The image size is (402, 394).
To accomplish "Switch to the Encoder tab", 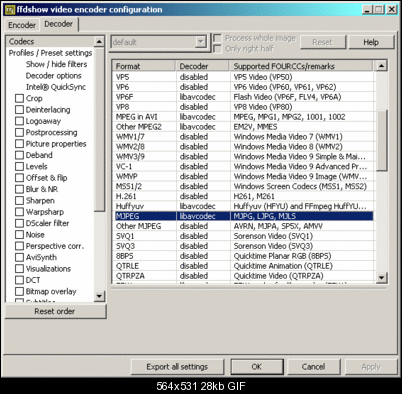I will coord(22,25).
